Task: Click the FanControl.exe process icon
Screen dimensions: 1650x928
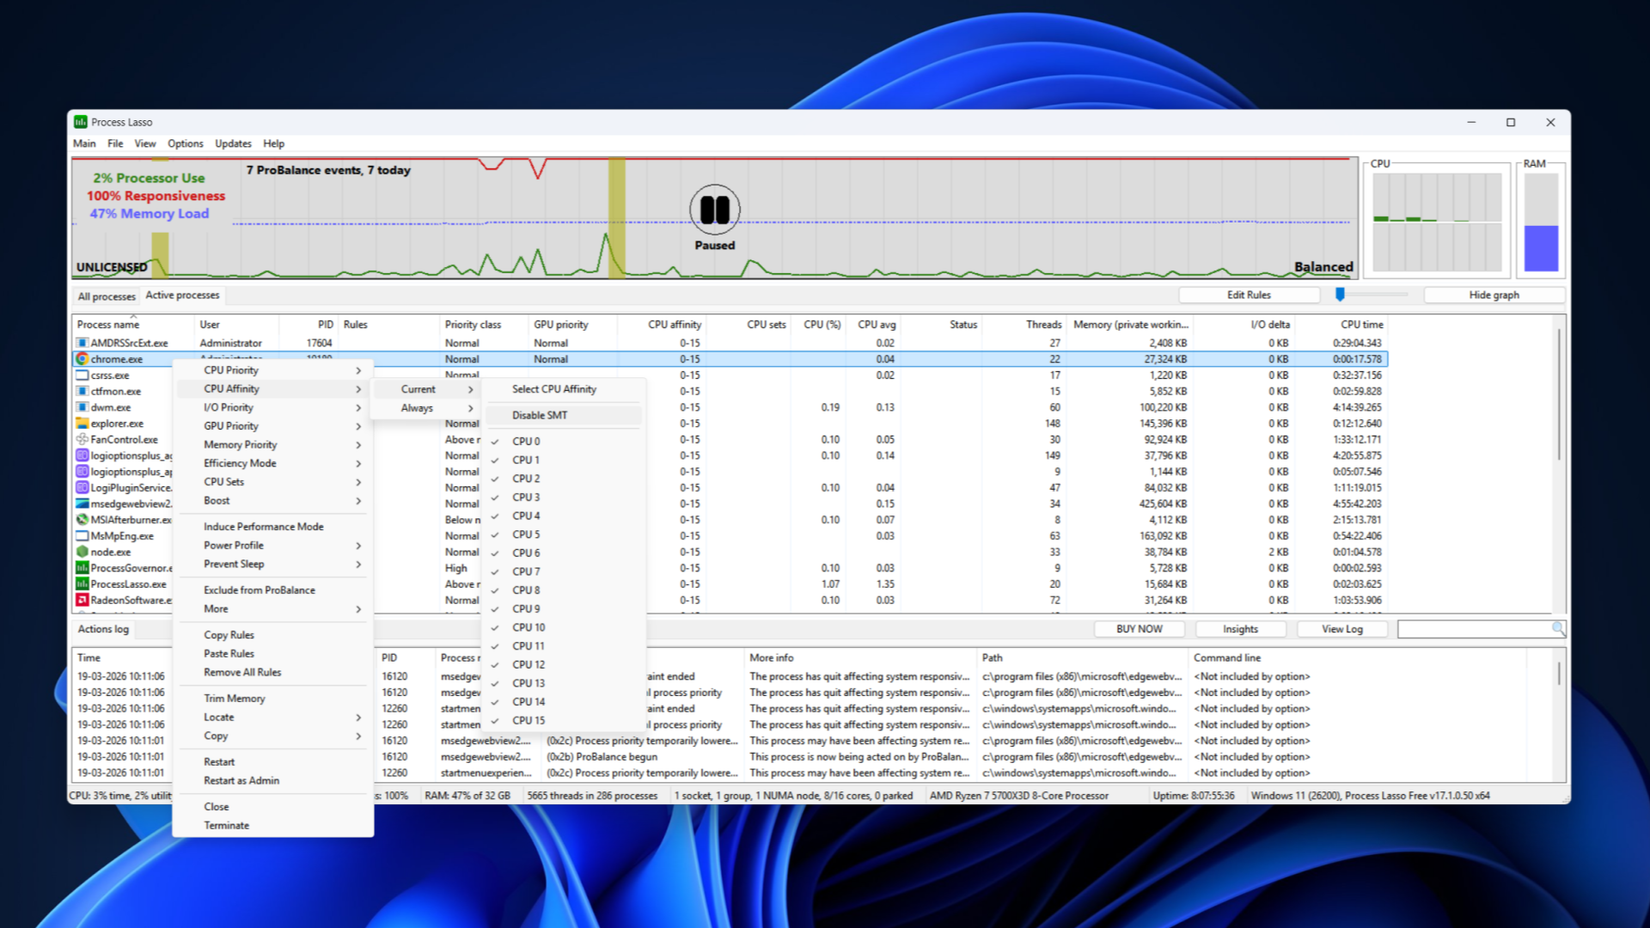Action: coord(84,439)
